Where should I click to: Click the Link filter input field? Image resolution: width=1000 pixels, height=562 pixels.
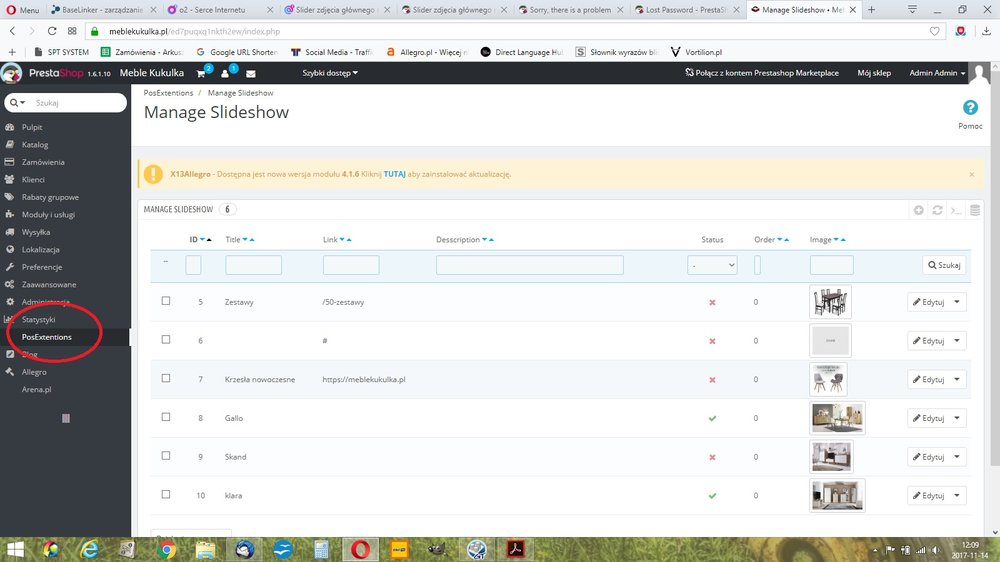point(351,265)
